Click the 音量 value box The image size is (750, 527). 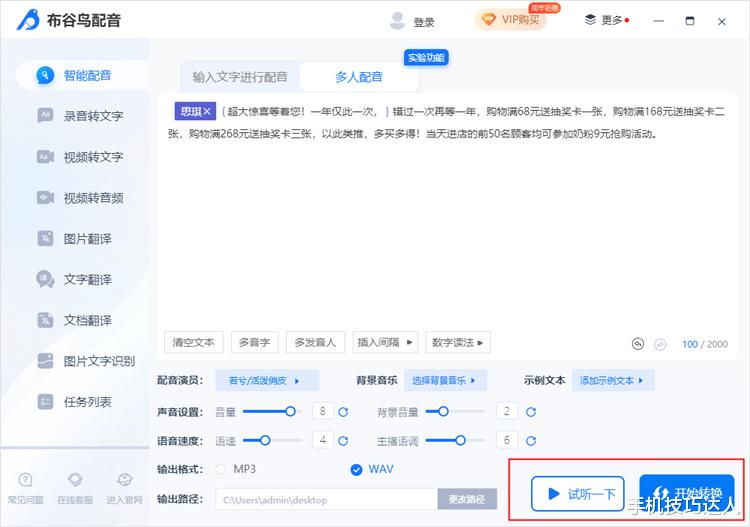[323, 411]
